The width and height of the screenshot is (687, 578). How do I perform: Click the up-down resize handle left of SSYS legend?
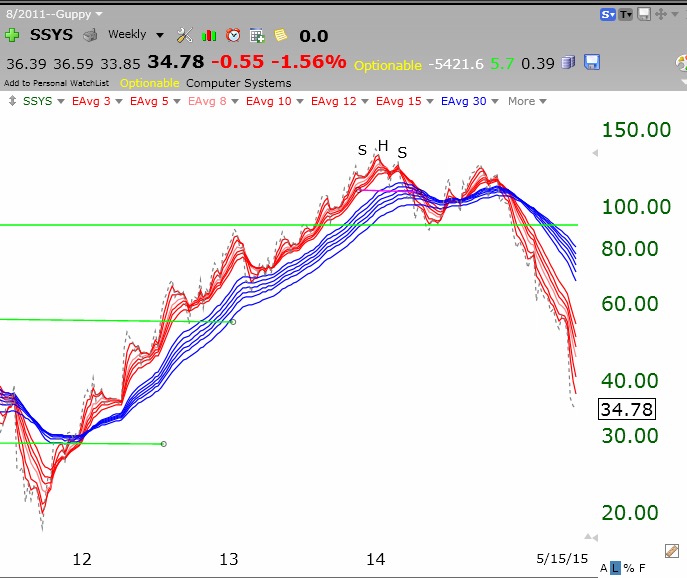point(12,101)
